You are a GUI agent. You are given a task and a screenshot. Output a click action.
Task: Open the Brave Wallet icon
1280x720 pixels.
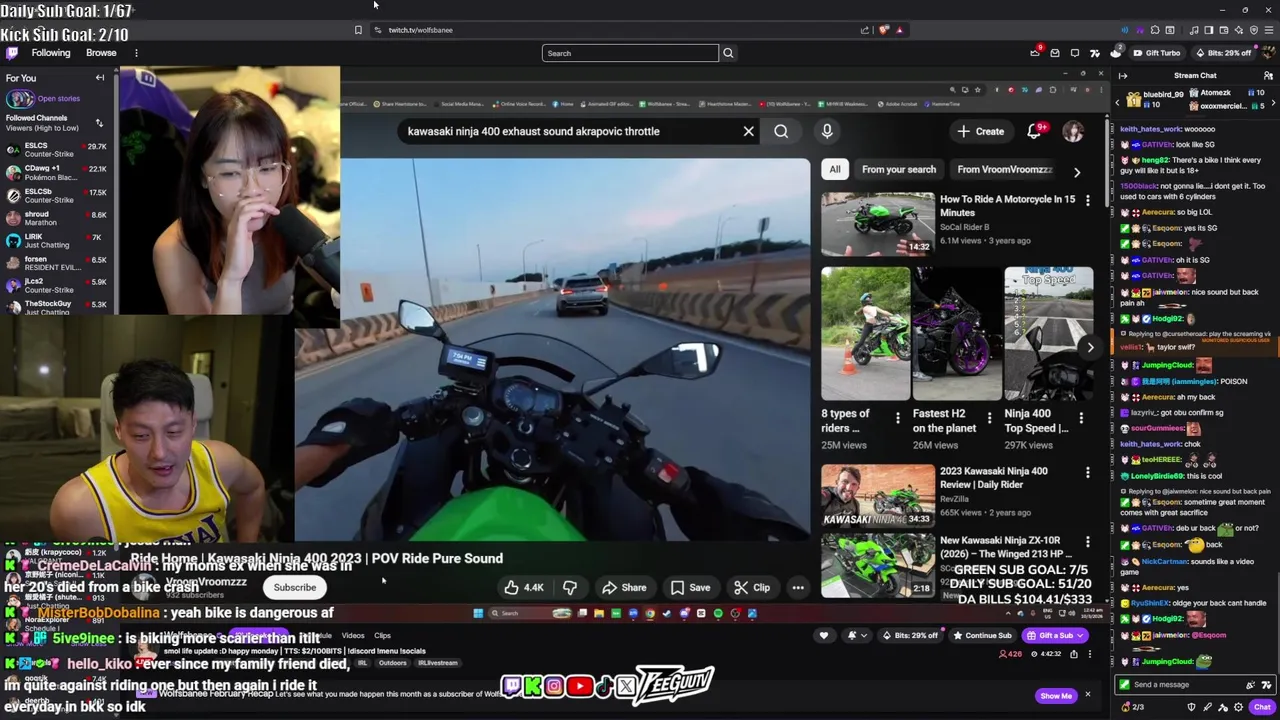click(1223, 30)
